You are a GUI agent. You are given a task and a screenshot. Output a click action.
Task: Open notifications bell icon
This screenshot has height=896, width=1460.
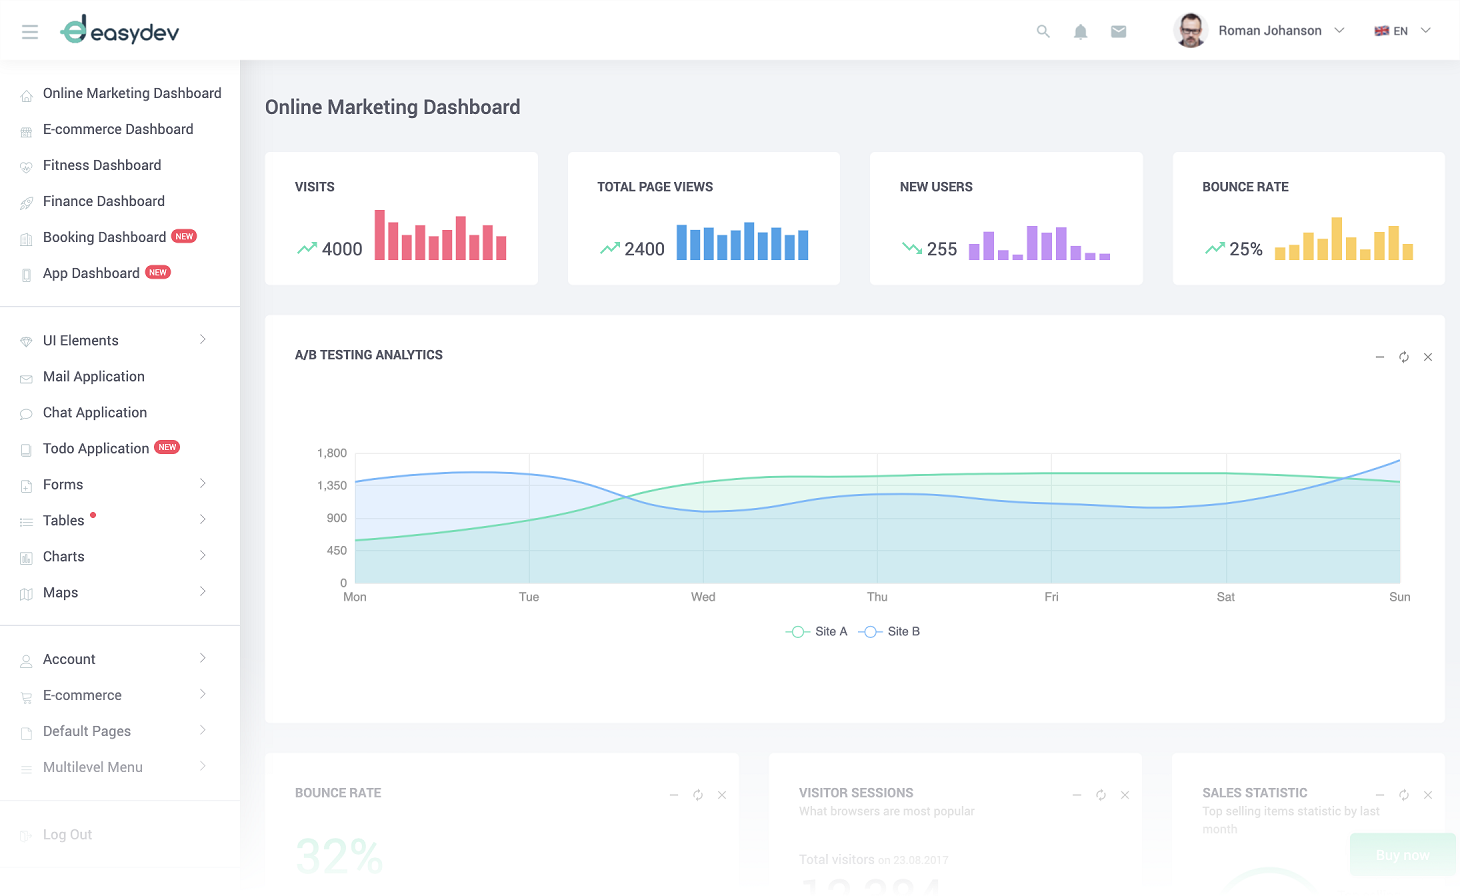pyautogui.click(x=1080, y=32)
